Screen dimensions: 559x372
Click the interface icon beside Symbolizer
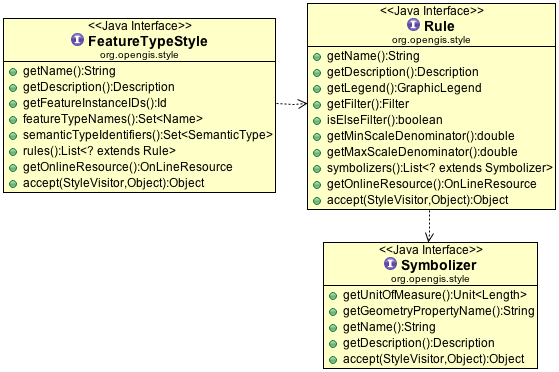click(x=390, y=264)
